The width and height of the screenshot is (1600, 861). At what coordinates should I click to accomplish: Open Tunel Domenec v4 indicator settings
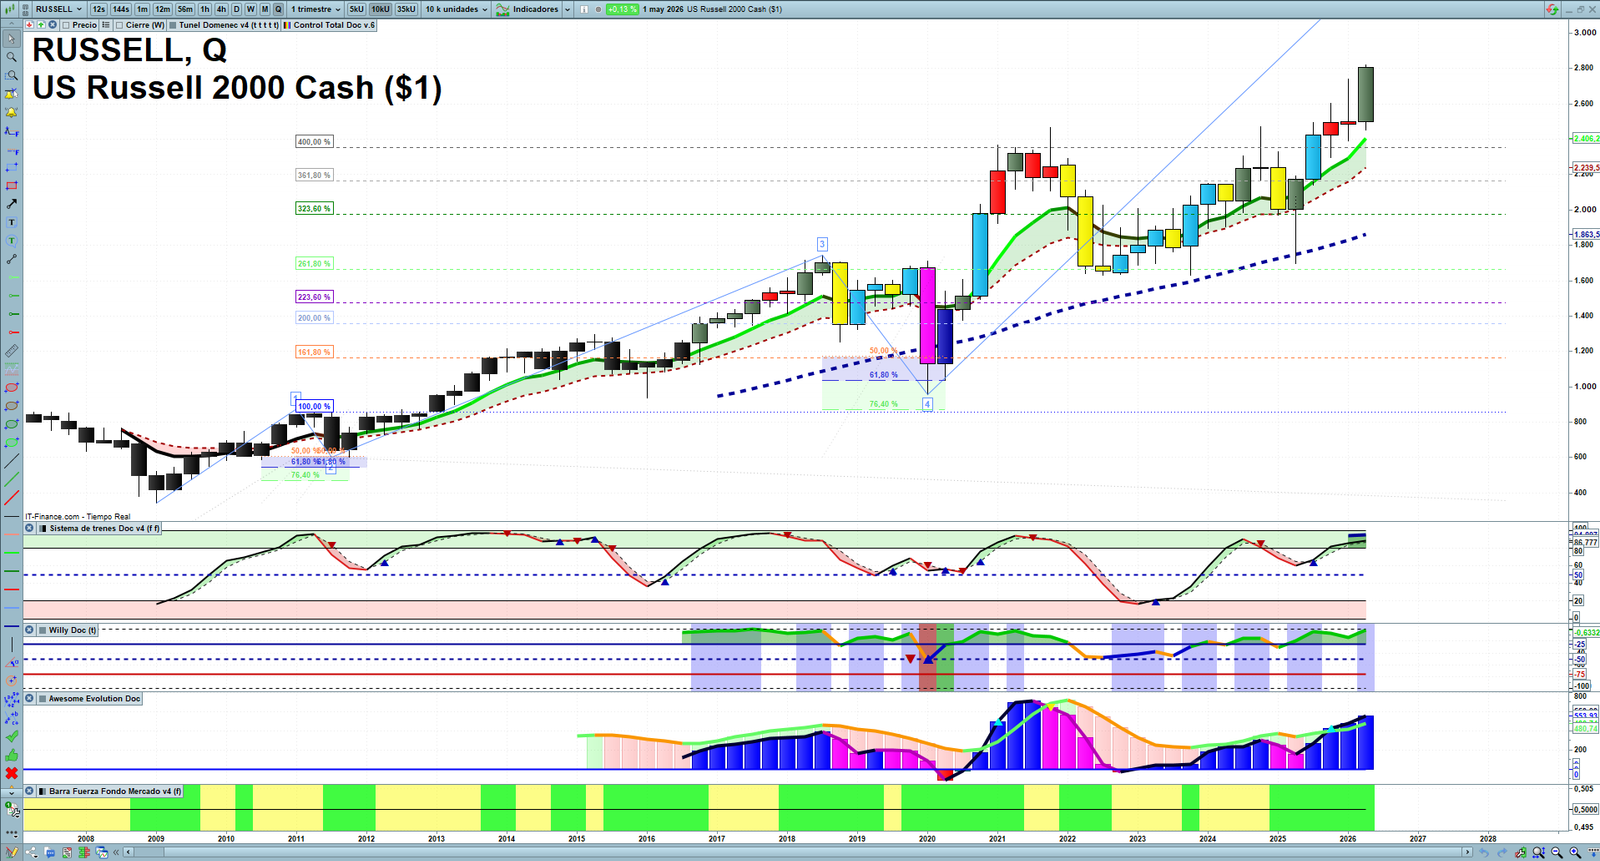[x=228, y=25]
